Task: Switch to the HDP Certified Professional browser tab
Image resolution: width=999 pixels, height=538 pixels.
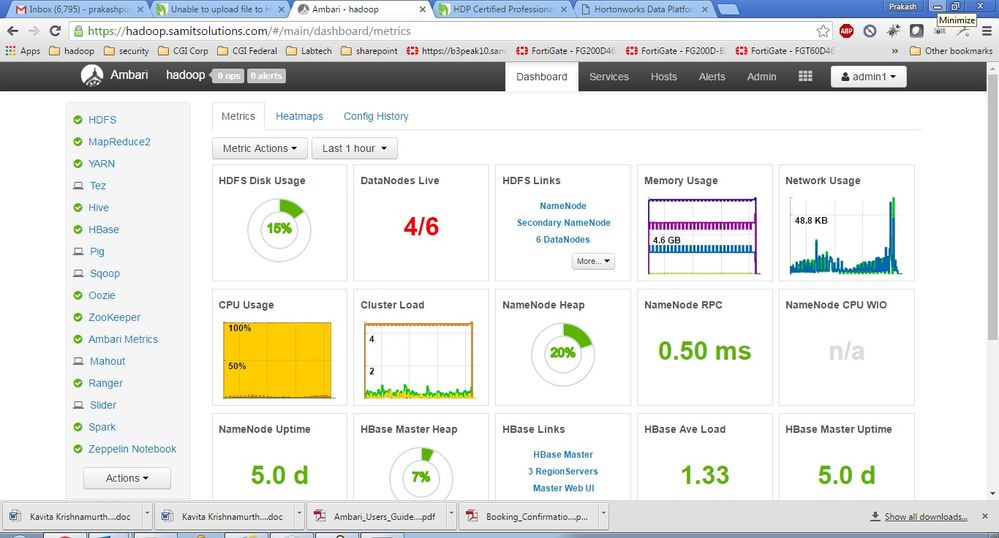Action: coord(502,10)
